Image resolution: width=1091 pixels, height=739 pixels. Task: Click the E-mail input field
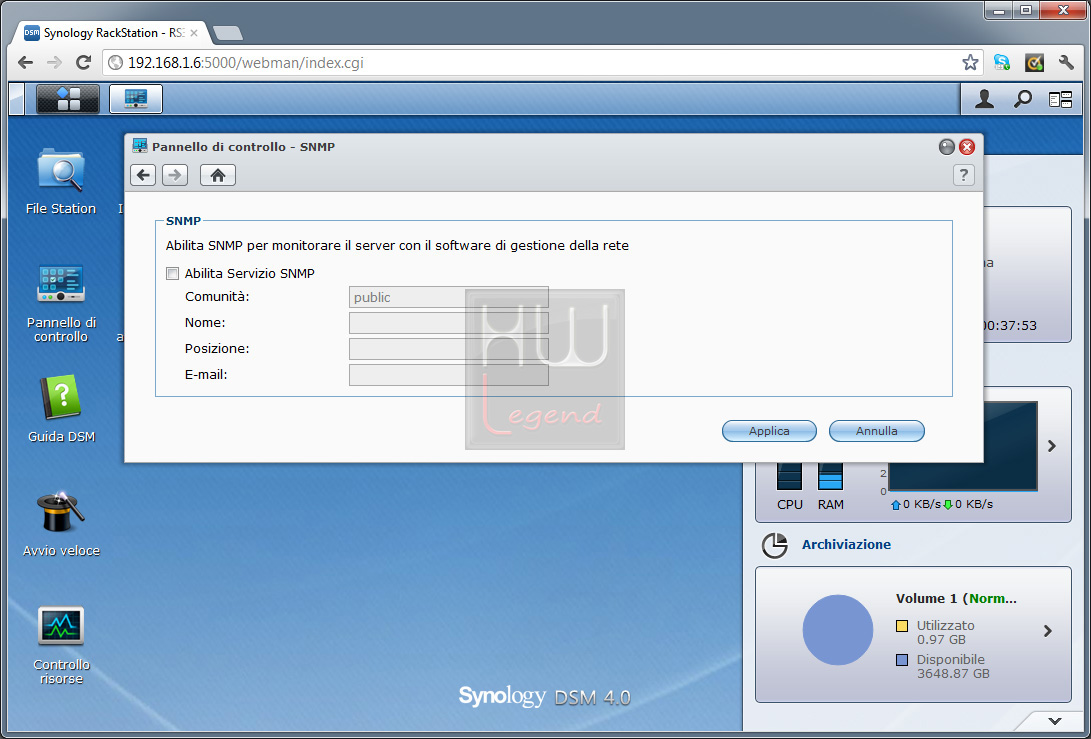pos(449,374)
